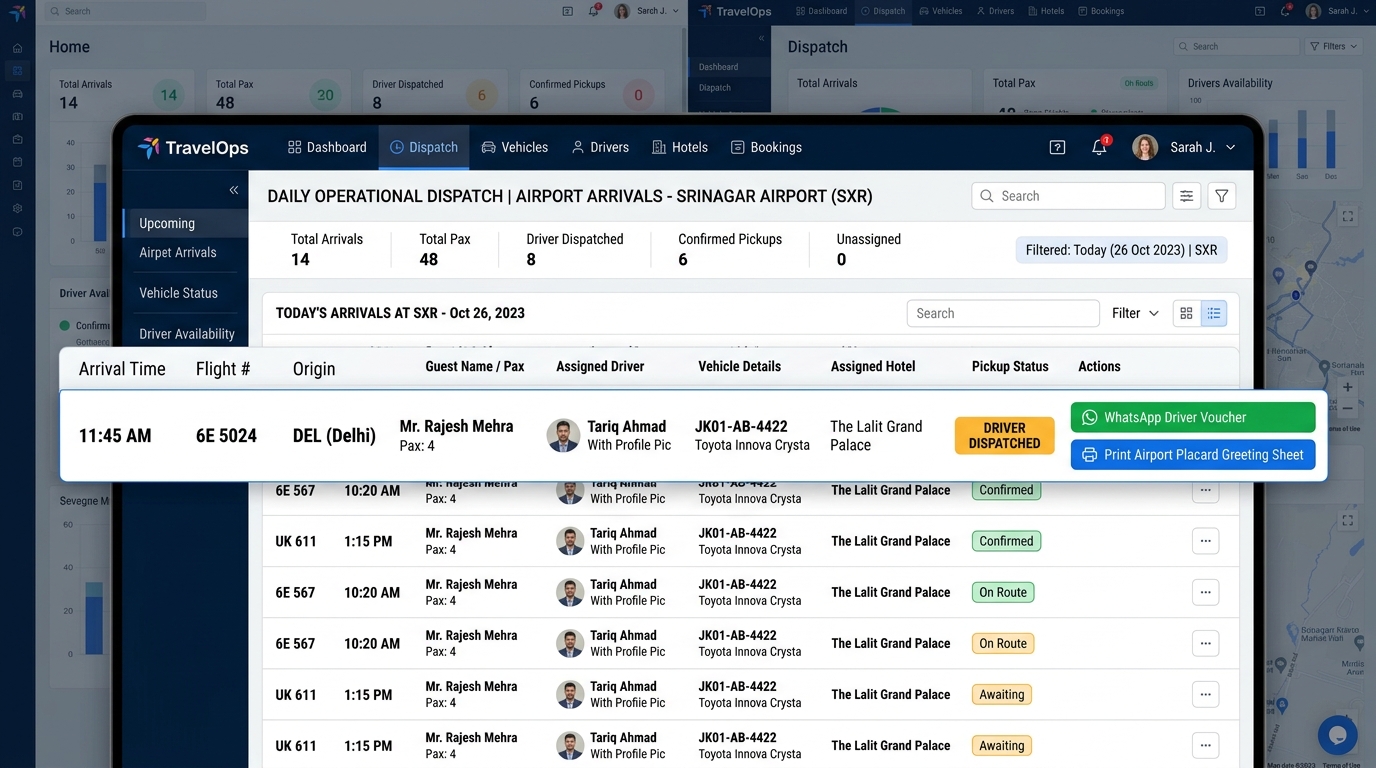Click the Confirmed badge in the UK 611 row

(1006, 541)
